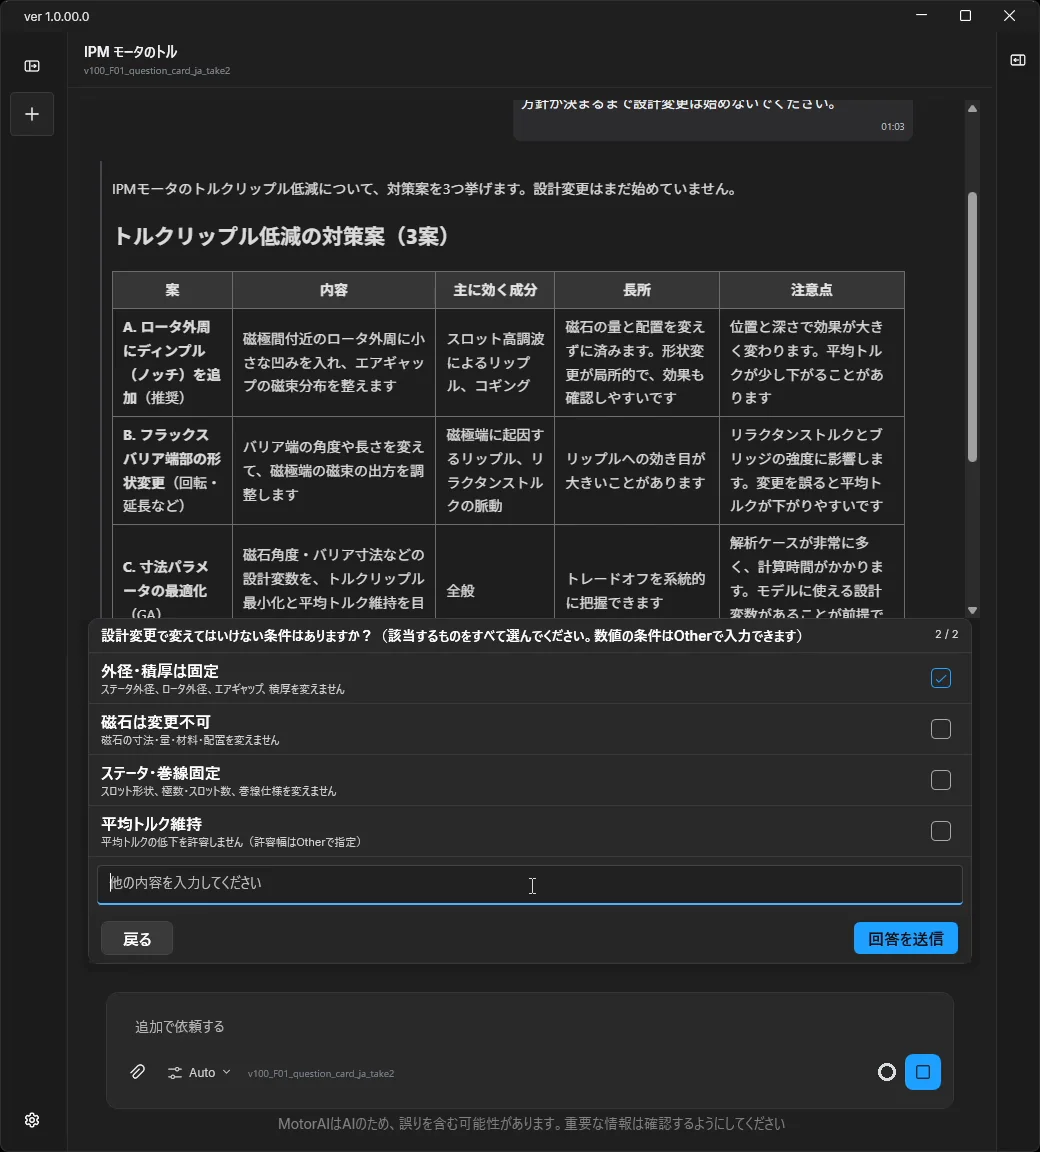Check the 磁石は変更不可 checkbox
The width and height of the screenshot is (1040, 1152).
pos(941,729)
